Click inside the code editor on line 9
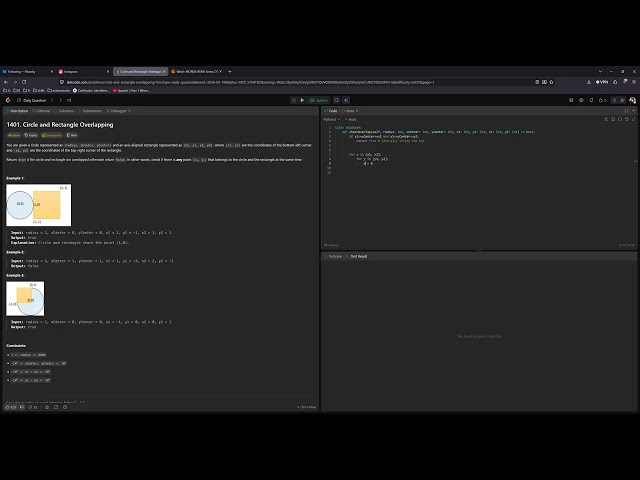The width and height of the screenshot is (640, 480). click(482, 163)
